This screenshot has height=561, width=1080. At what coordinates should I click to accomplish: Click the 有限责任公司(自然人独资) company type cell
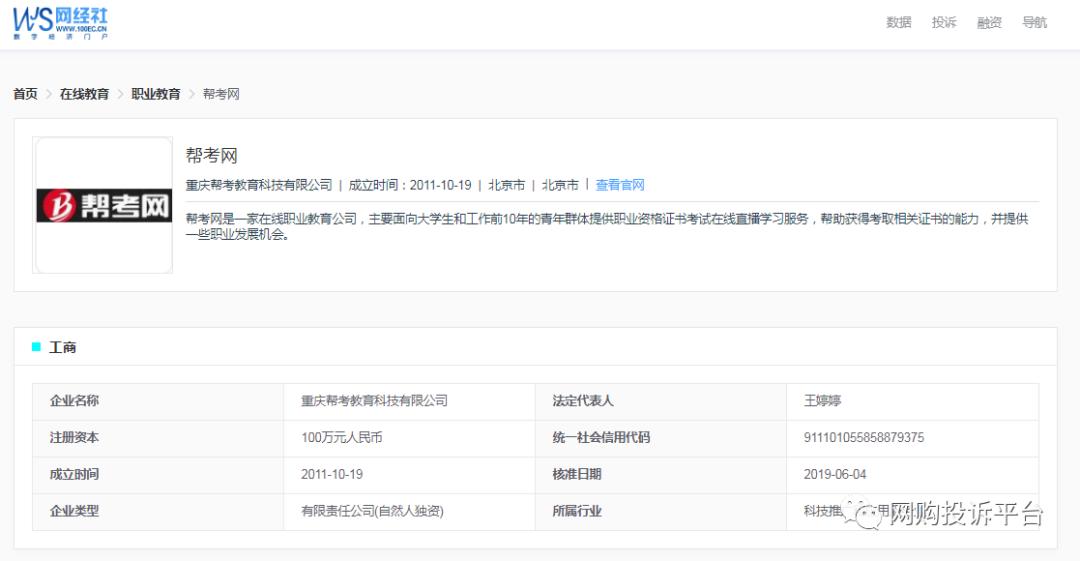(x=372, y=511)
